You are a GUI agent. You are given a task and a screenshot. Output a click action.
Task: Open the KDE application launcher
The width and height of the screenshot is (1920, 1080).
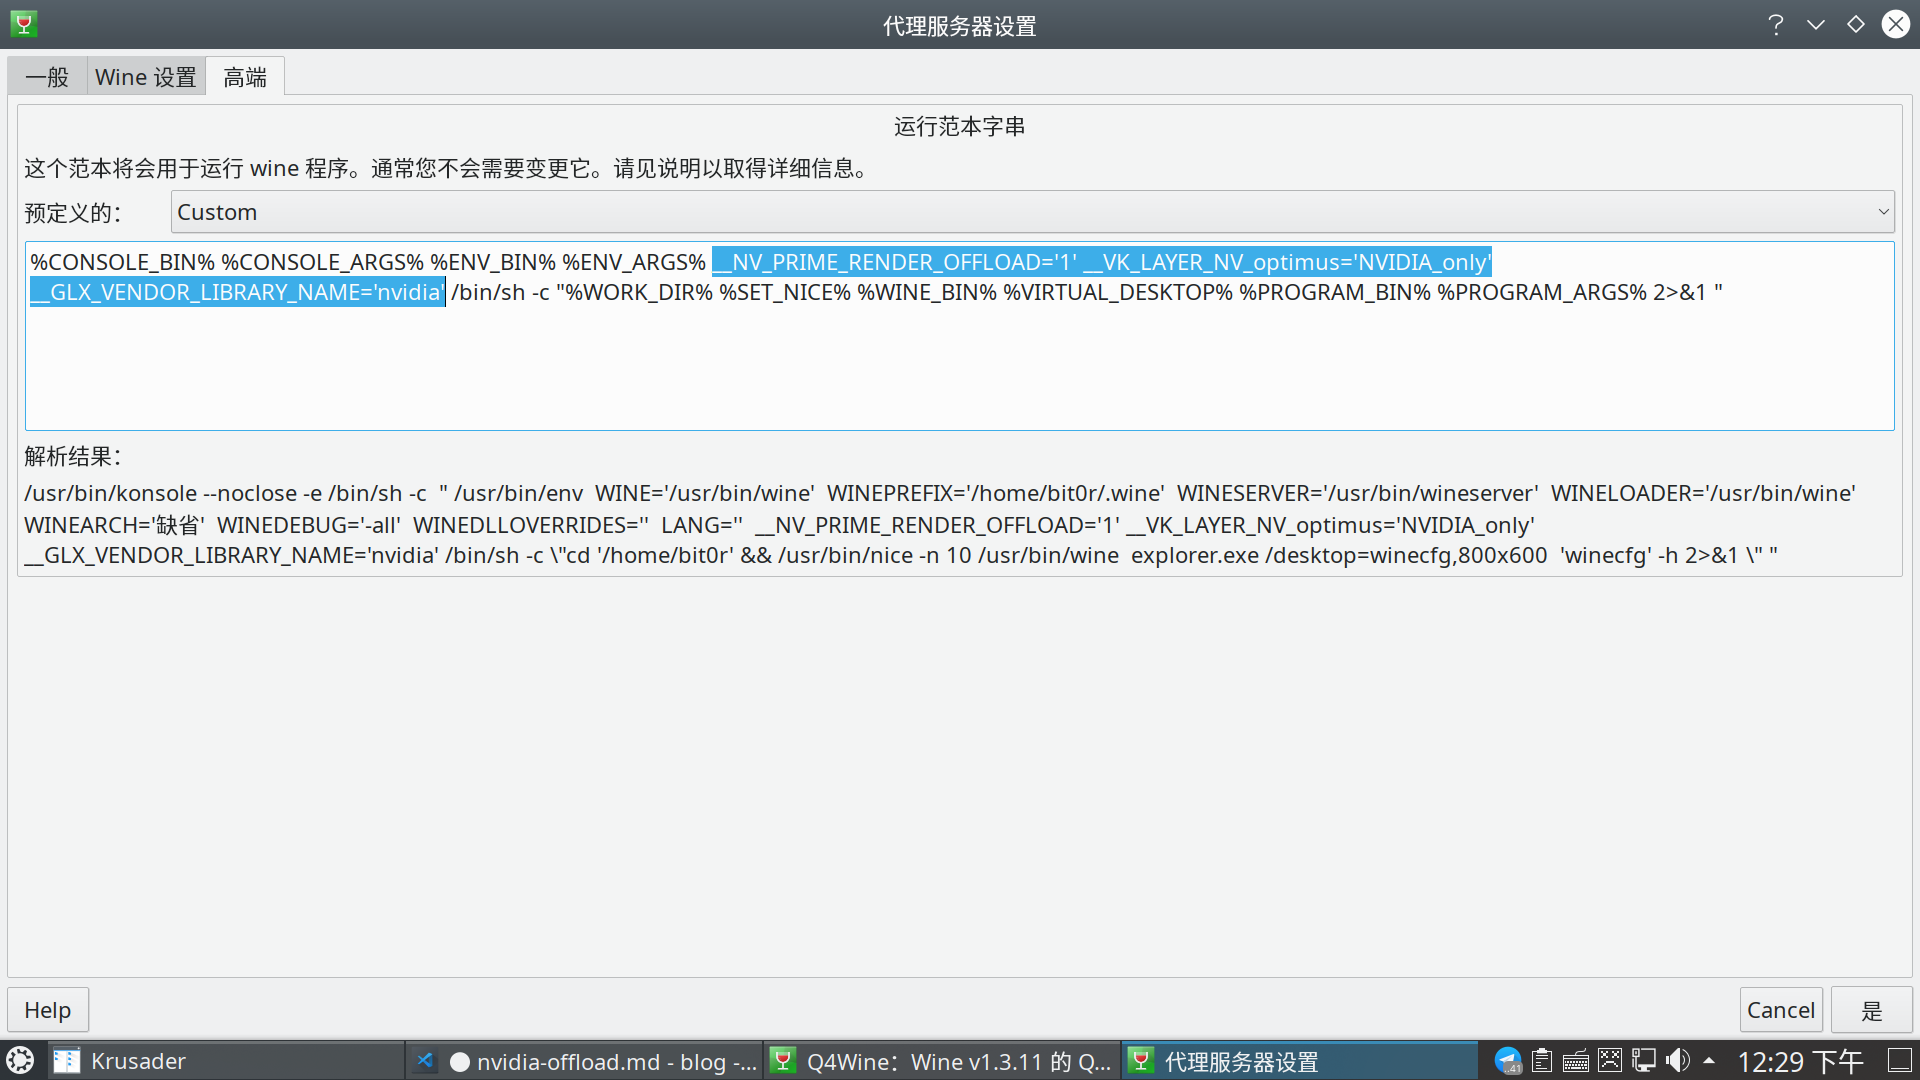click(21, 1060)
